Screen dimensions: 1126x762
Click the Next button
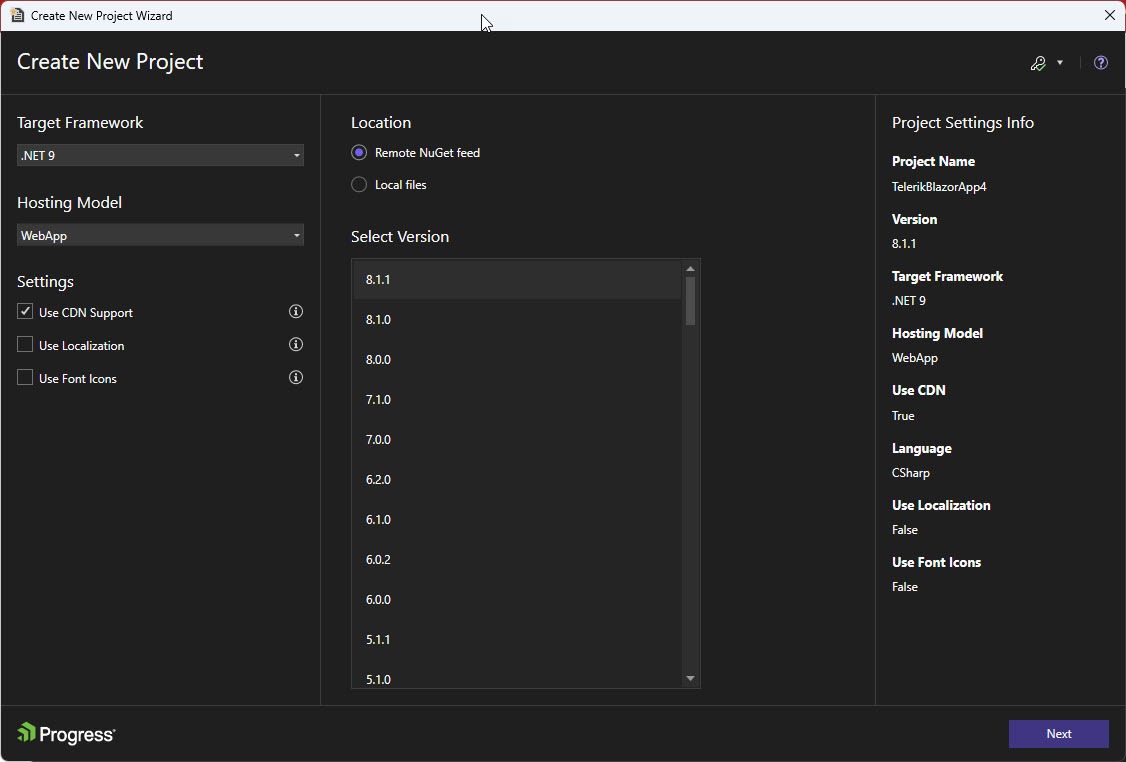(x=1058, y=734)
